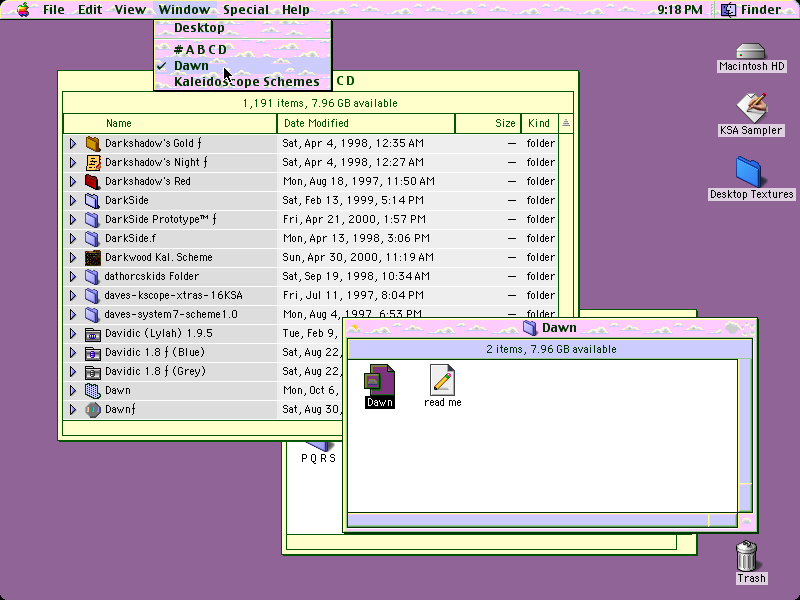Select the Dawn scheme file icon
This screenshot has height=600, width=800.
pos(379,380)
